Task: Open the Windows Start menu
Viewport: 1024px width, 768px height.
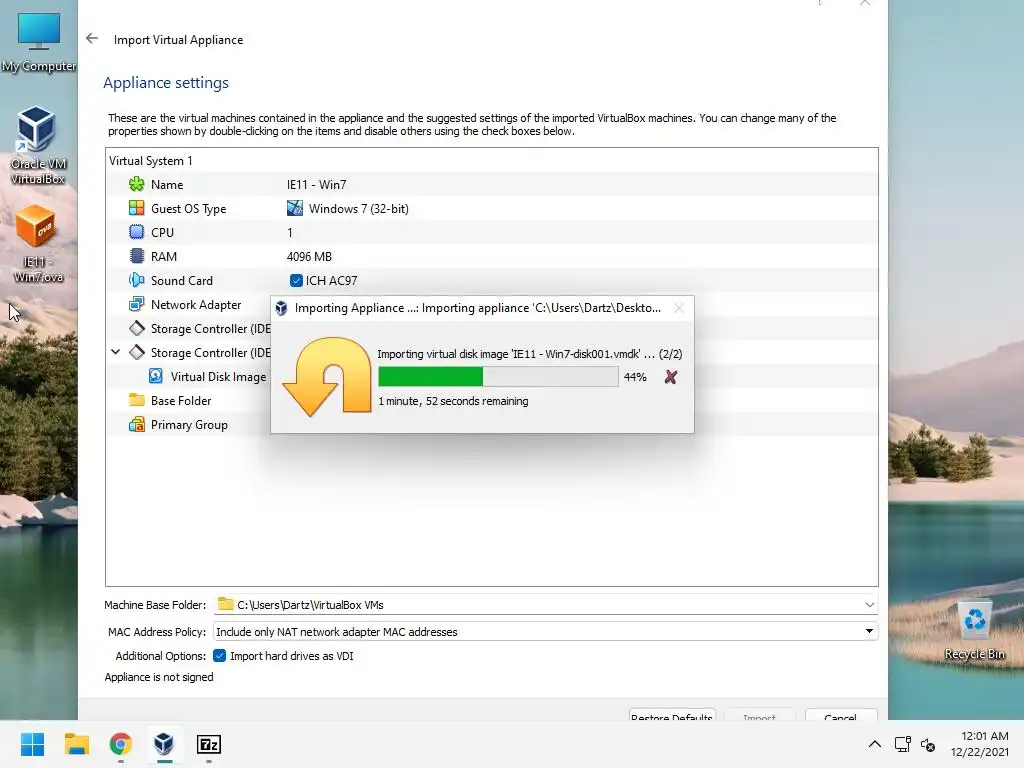Action: (32, 744)
